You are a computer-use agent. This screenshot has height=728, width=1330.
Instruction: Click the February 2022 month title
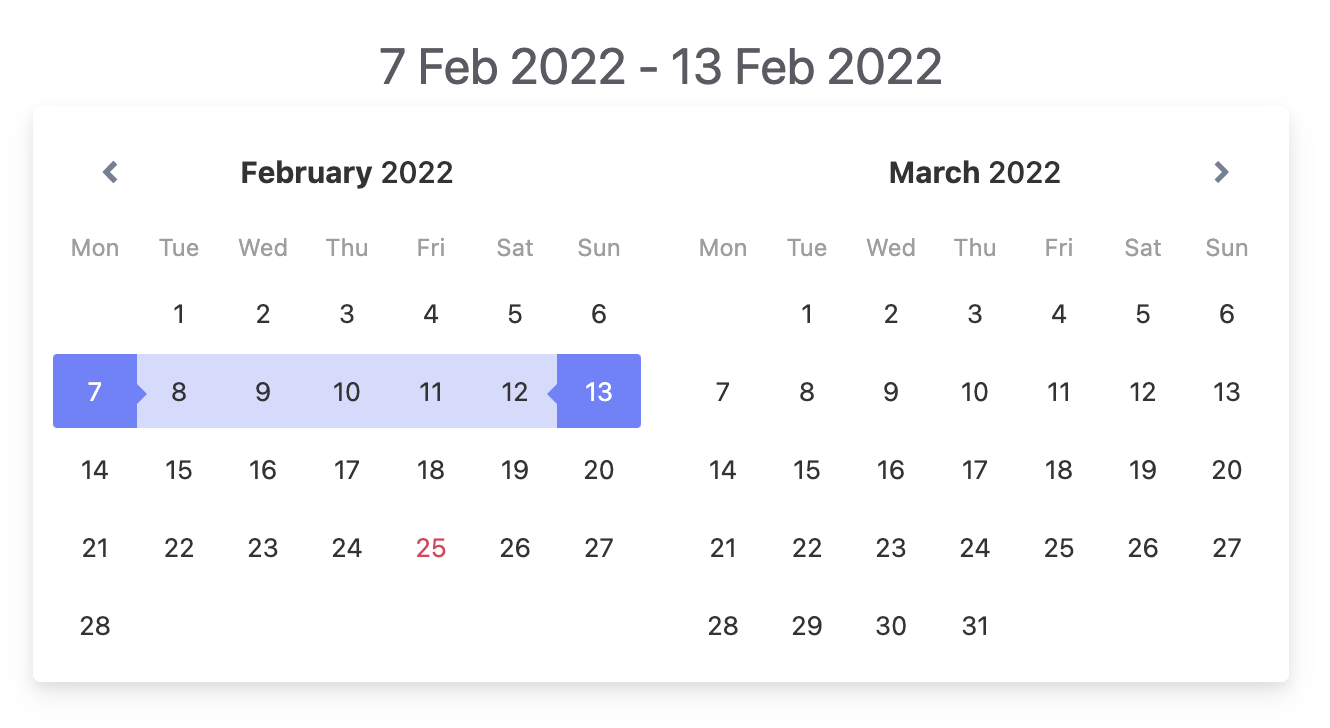pos(347,172)
